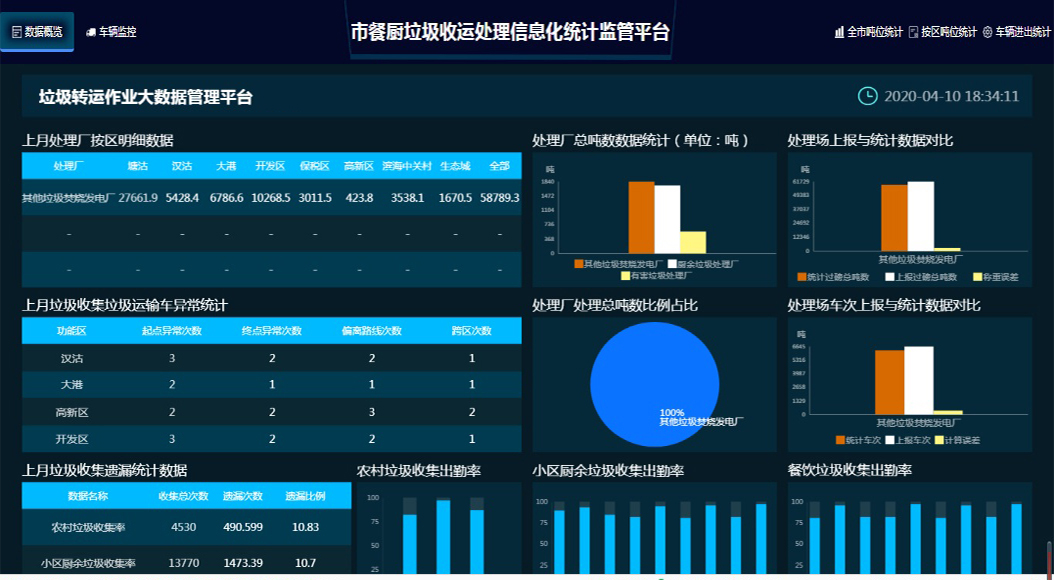The height and width of the screenshot is (580, 1054).
Task: Click the bar-chart icon beside 全市吨位统计
Action: click(x=839, y=32)
